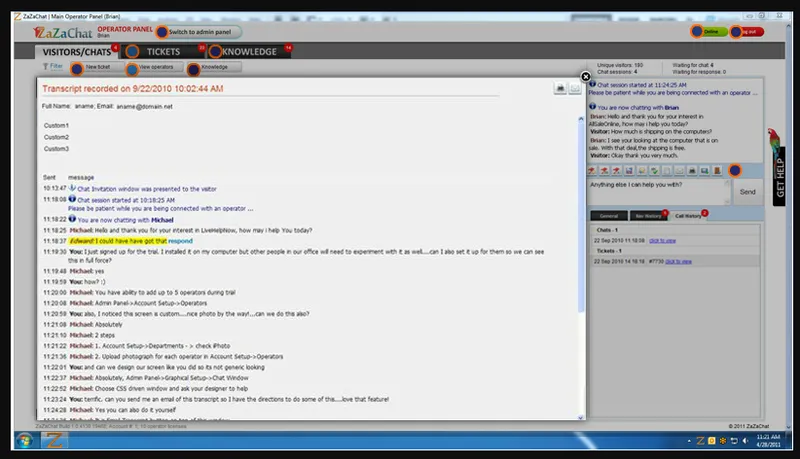Click the printer icon in chat toolbar

[692, 170]
